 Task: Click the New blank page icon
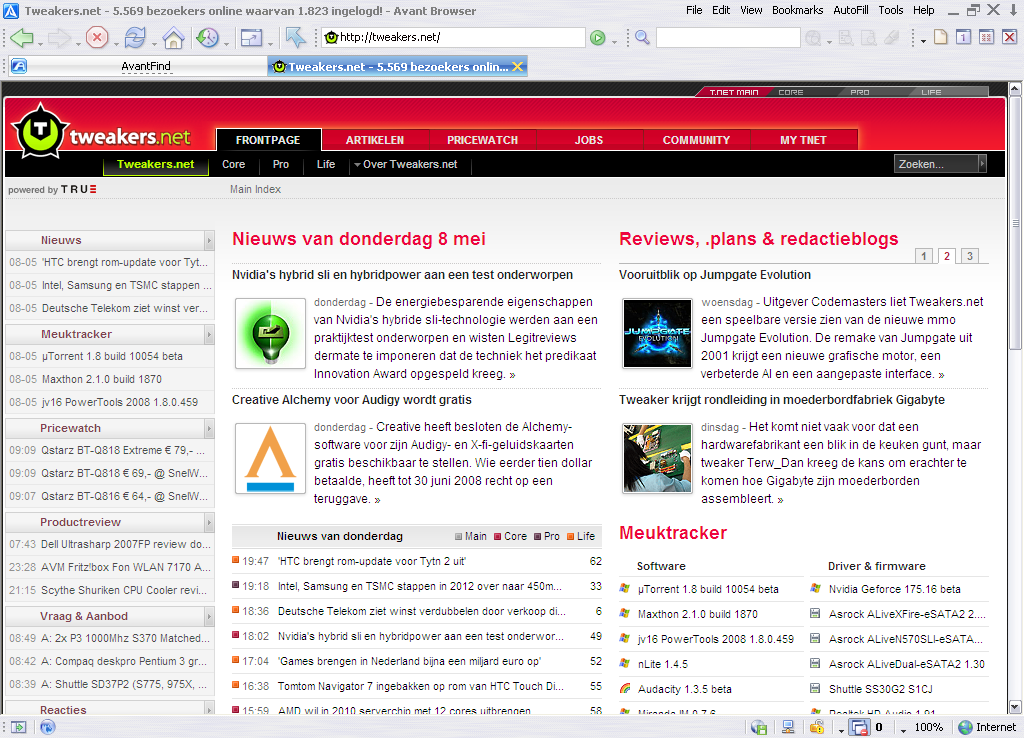pos(940,37)
